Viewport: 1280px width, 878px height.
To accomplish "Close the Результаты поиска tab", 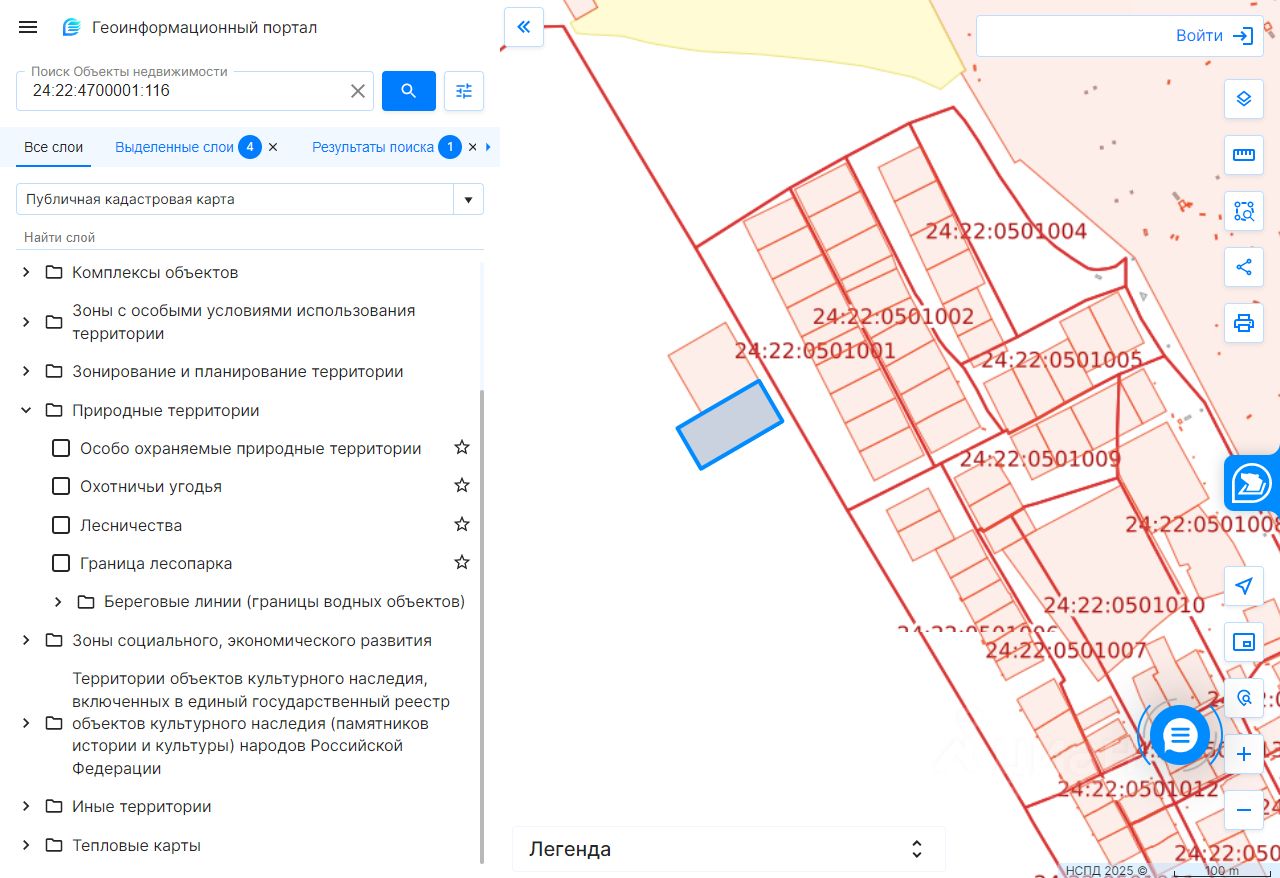I will click(473, 147).
